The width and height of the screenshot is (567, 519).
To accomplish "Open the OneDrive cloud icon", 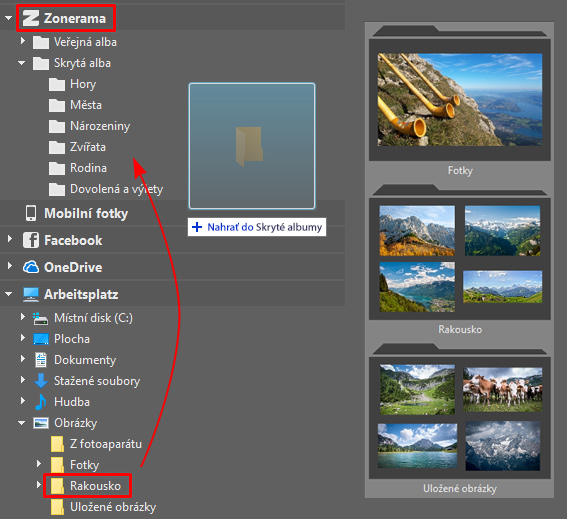I will pos(31,267).
